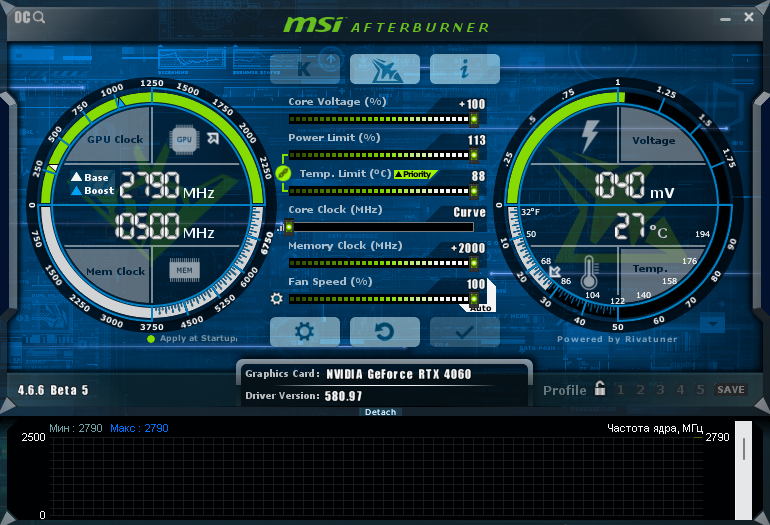Click the right side panel expand tab
This screenshot has height=525, width=770.
[762, 206]
